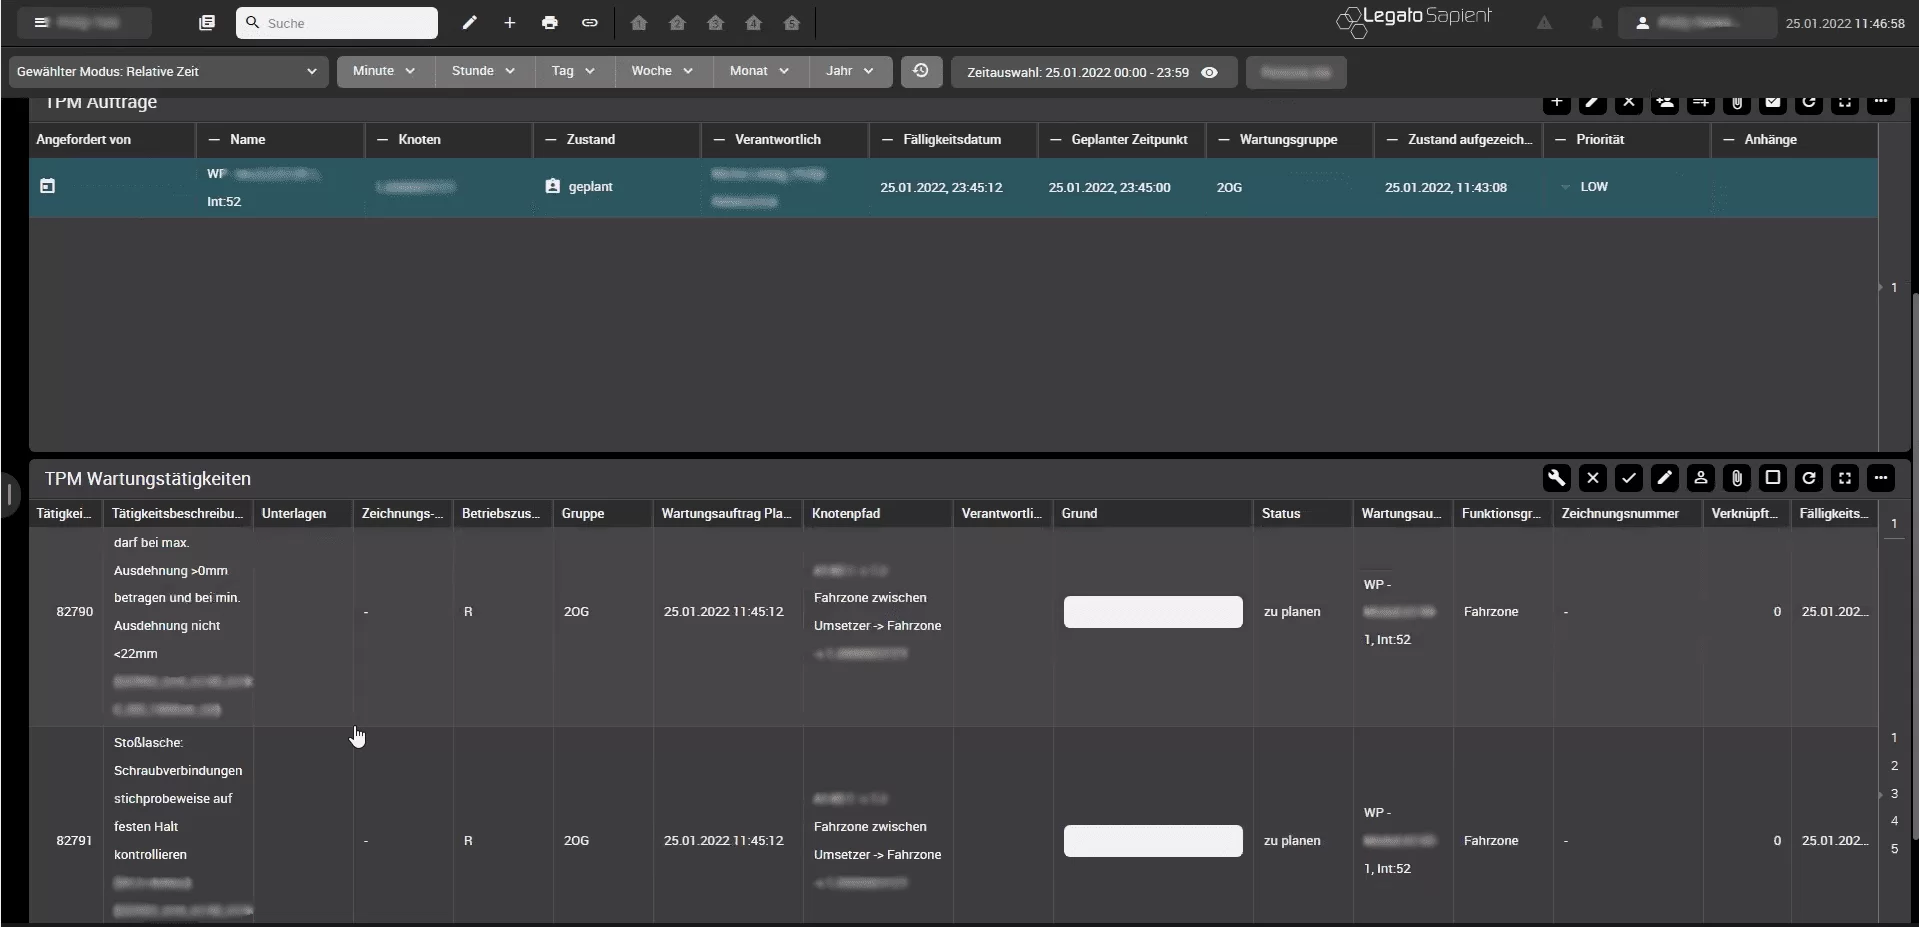Select home shortcut number 1
The image size is (1919, 927).
pos(639,22)
